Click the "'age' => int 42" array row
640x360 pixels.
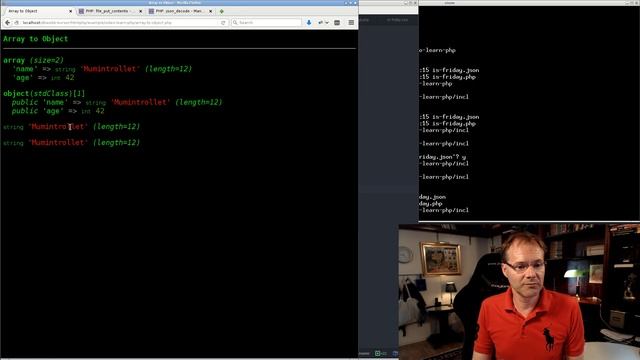43,78
